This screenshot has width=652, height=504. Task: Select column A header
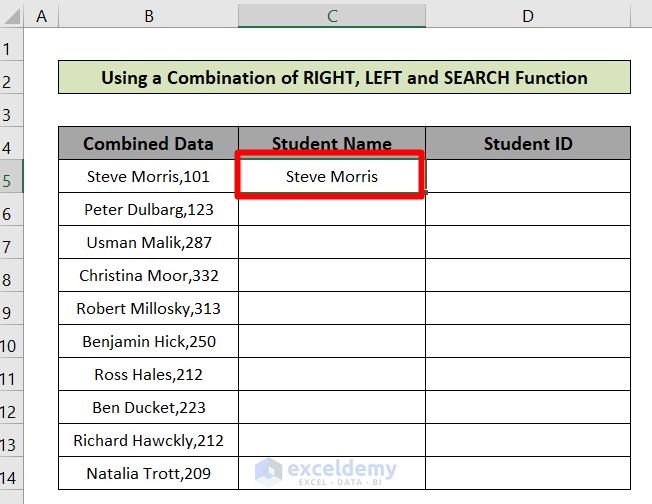coord(42,15)
